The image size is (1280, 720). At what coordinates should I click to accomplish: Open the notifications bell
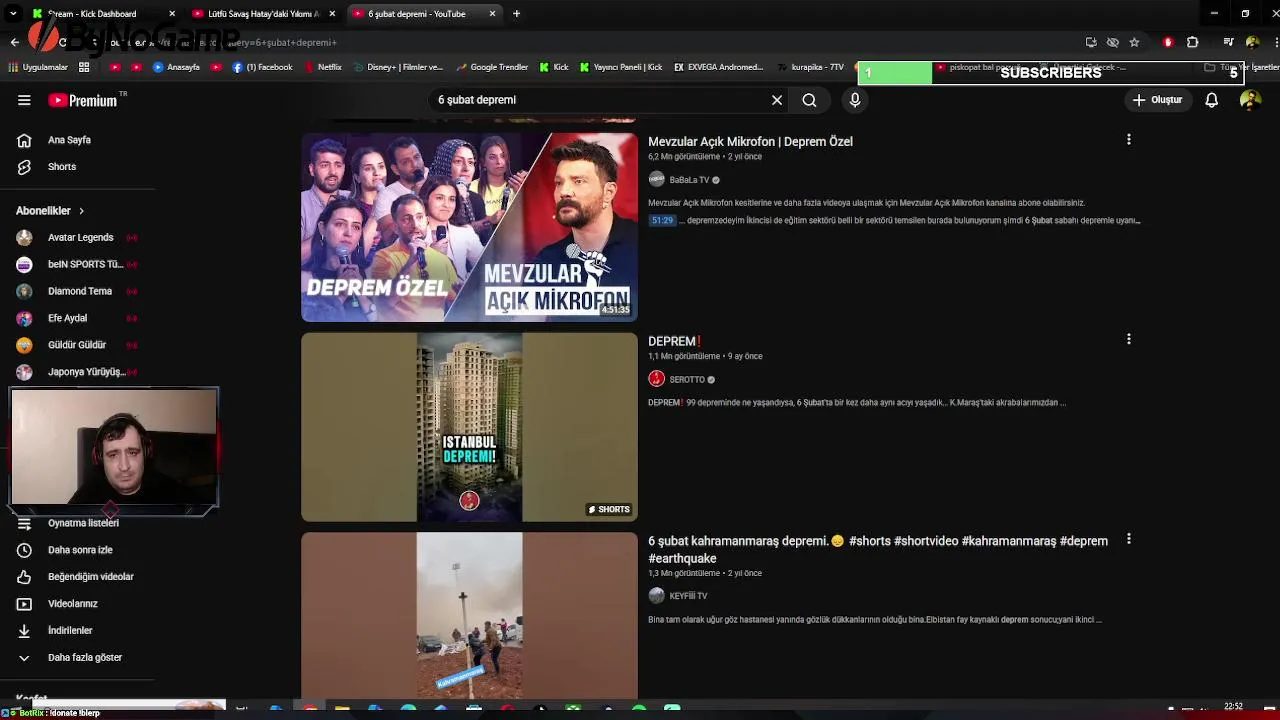point(1211,100)
